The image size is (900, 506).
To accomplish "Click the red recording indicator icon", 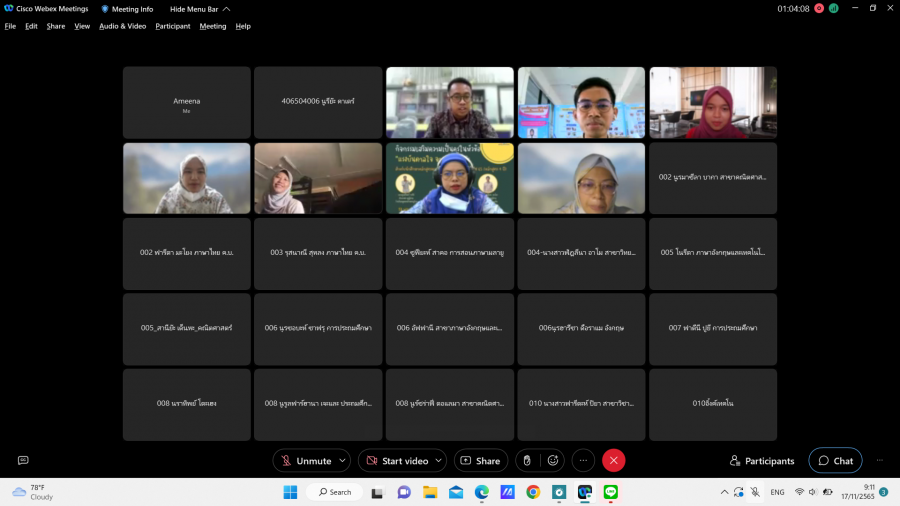I will (819, 8).
